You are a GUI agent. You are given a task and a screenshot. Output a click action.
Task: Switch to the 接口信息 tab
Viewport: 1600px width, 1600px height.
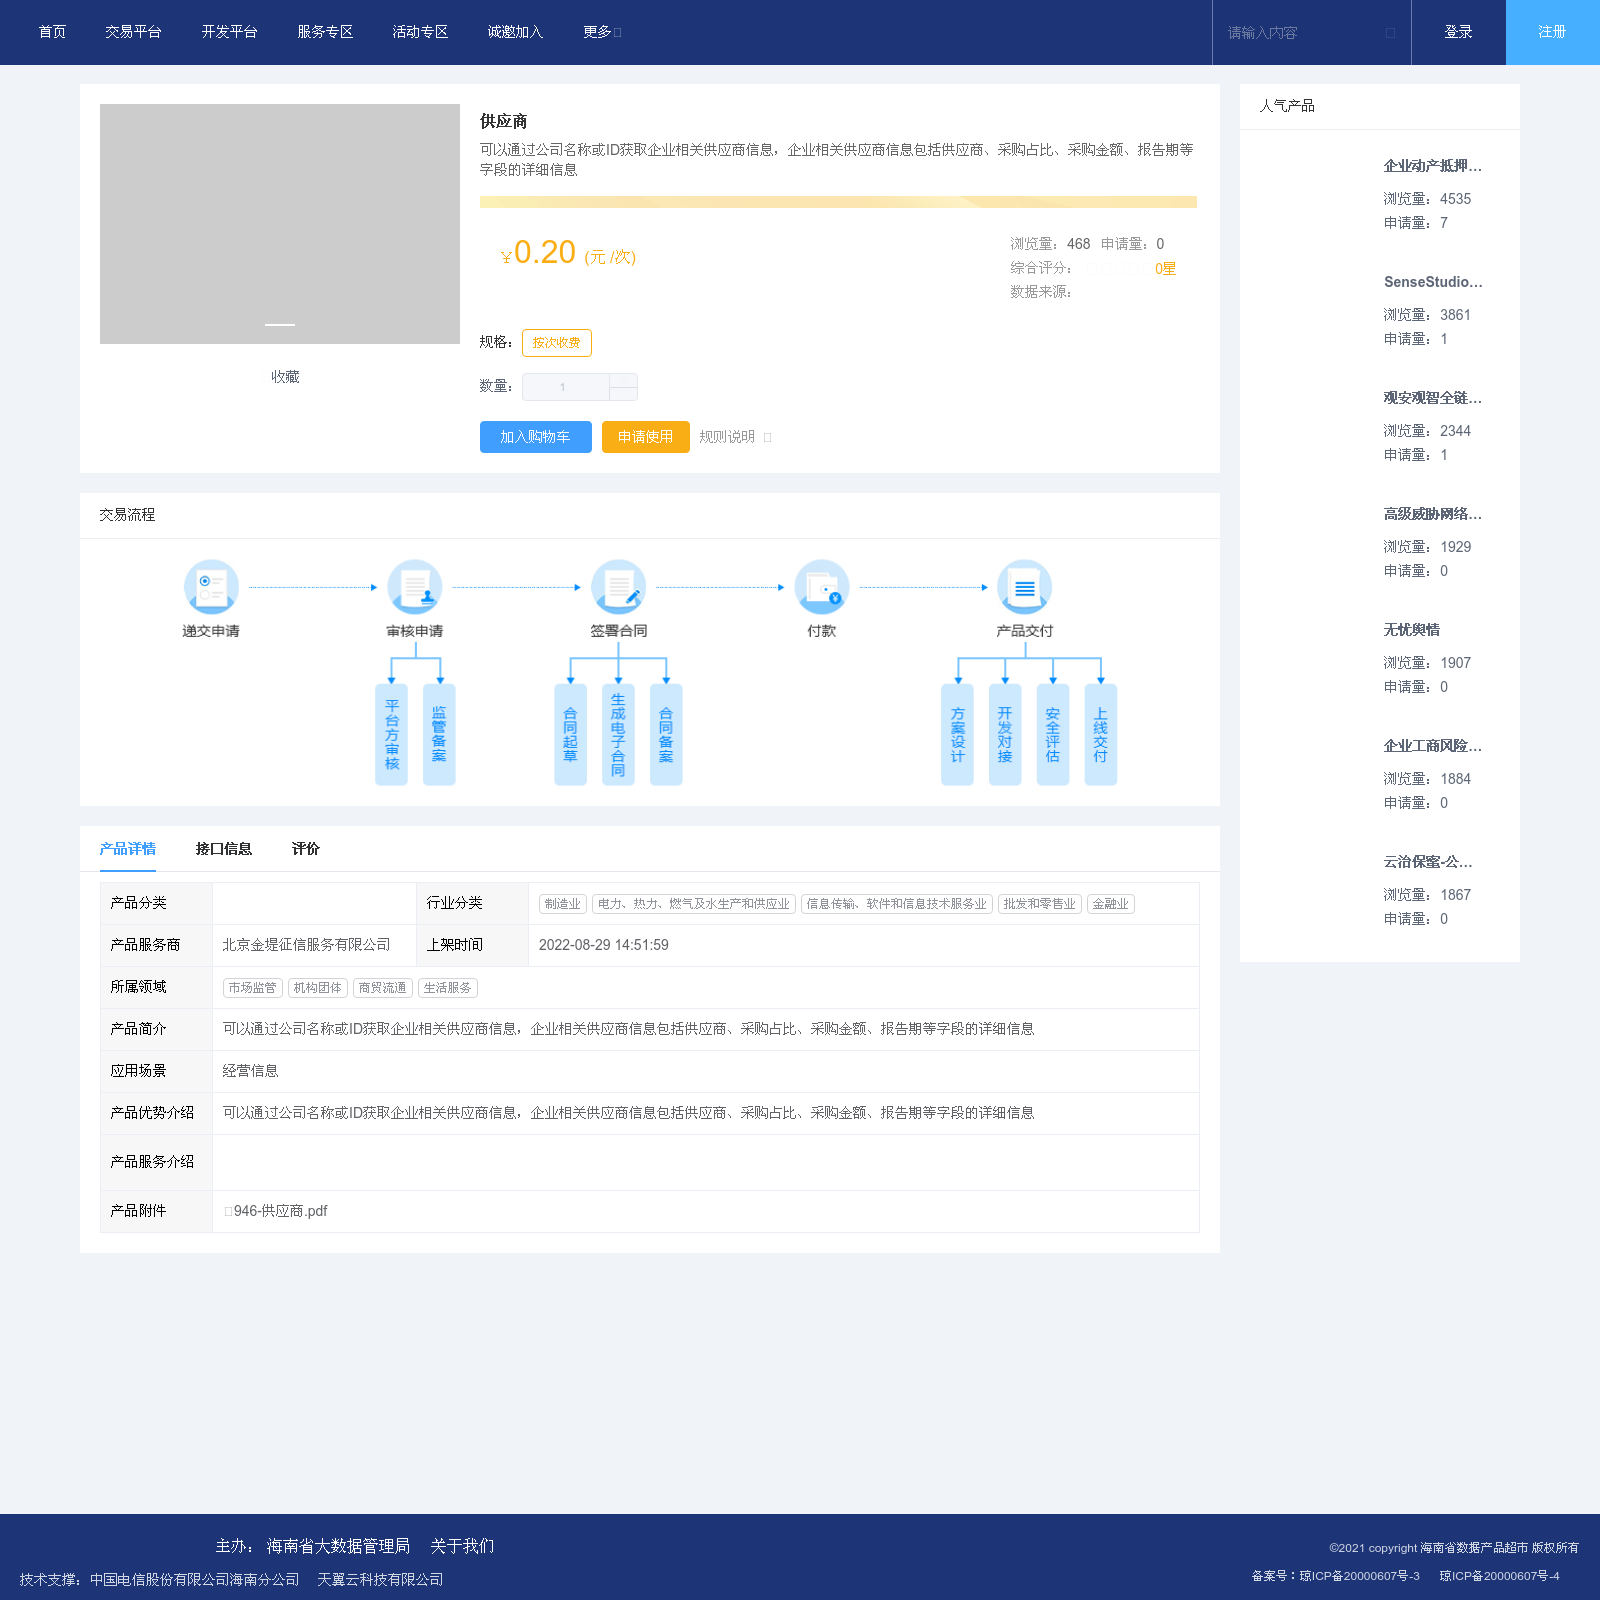click(x=223, y=849)
